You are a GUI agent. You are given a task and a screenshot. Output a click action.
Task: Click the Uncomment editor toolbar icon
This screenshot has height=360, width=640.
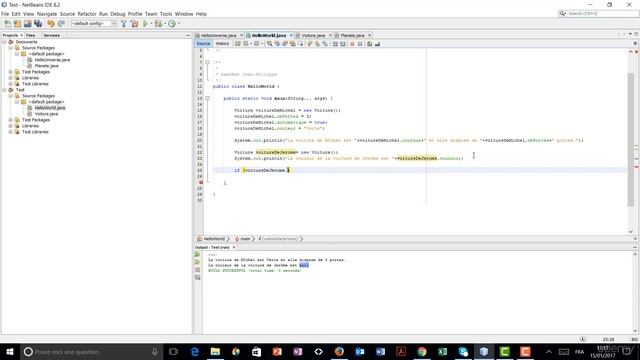click(x=377, y=44)
